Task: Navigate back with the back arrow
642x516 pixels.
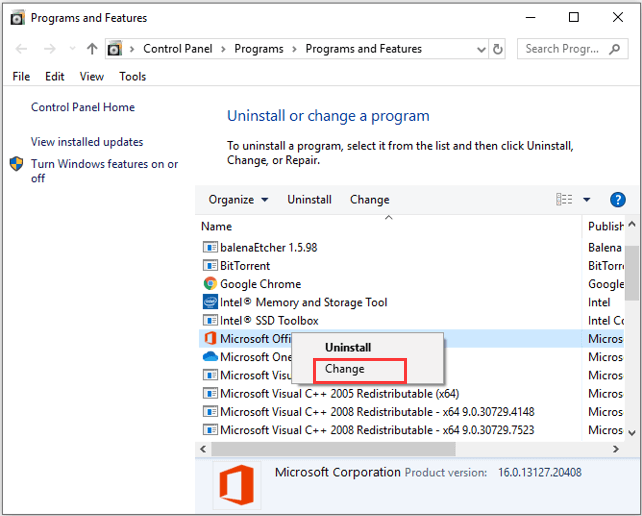Action: click(x=21, y=49)
